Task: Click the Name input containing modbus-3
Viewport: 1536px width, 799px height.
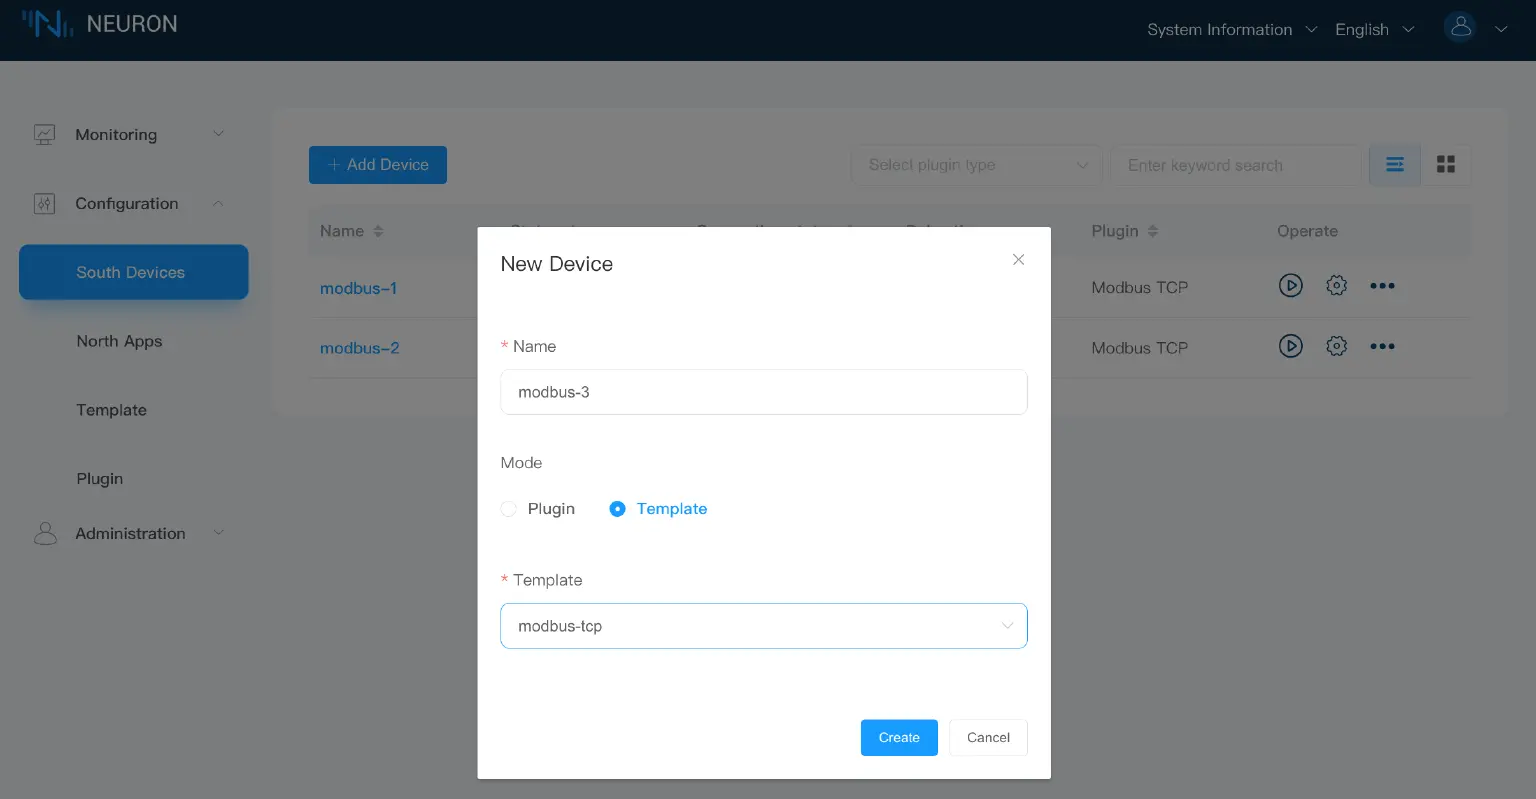Action: (763, 392)
